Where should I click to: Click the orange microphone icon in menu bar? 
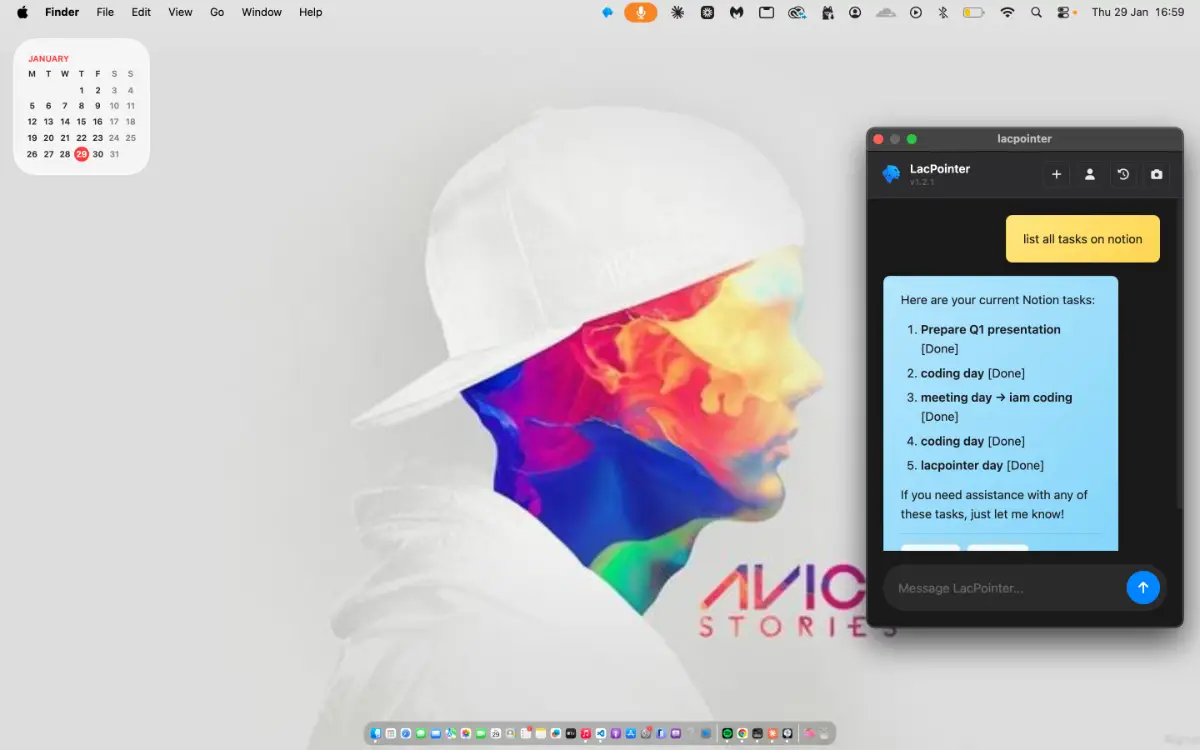tap(641, 12)
